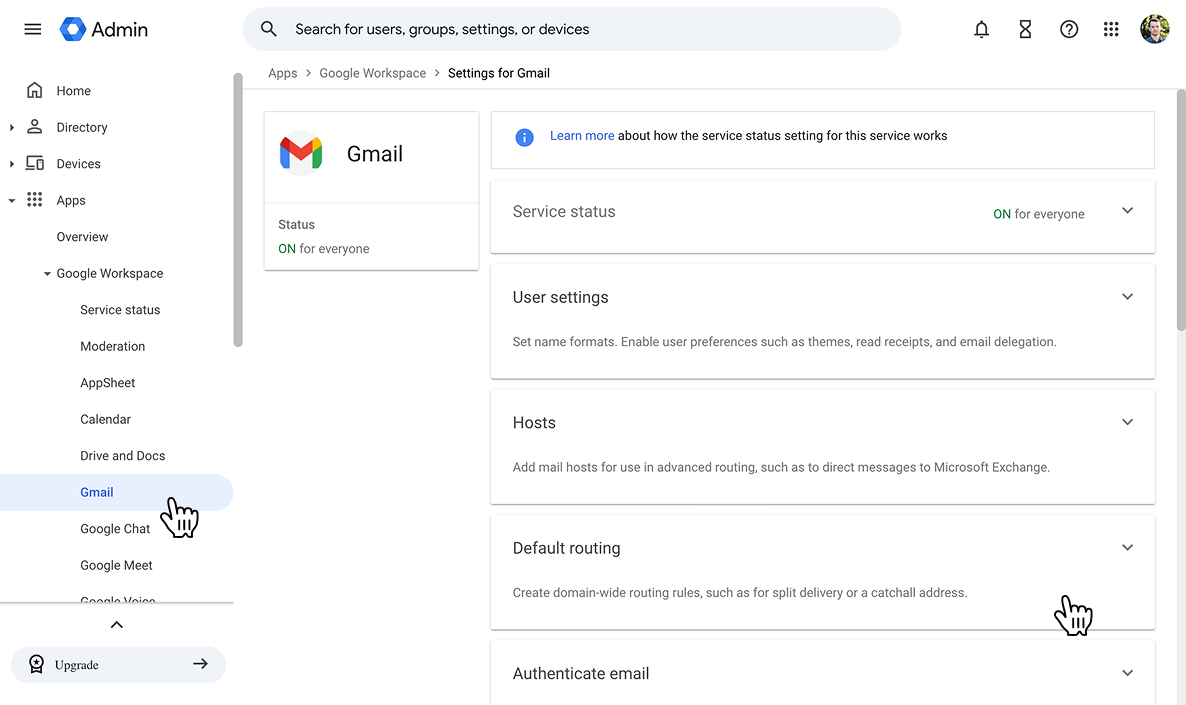The height and width of the screenshot is (705, 1186).
Task: Collapse the Google Workspace sidebar section
Action: 46,273
